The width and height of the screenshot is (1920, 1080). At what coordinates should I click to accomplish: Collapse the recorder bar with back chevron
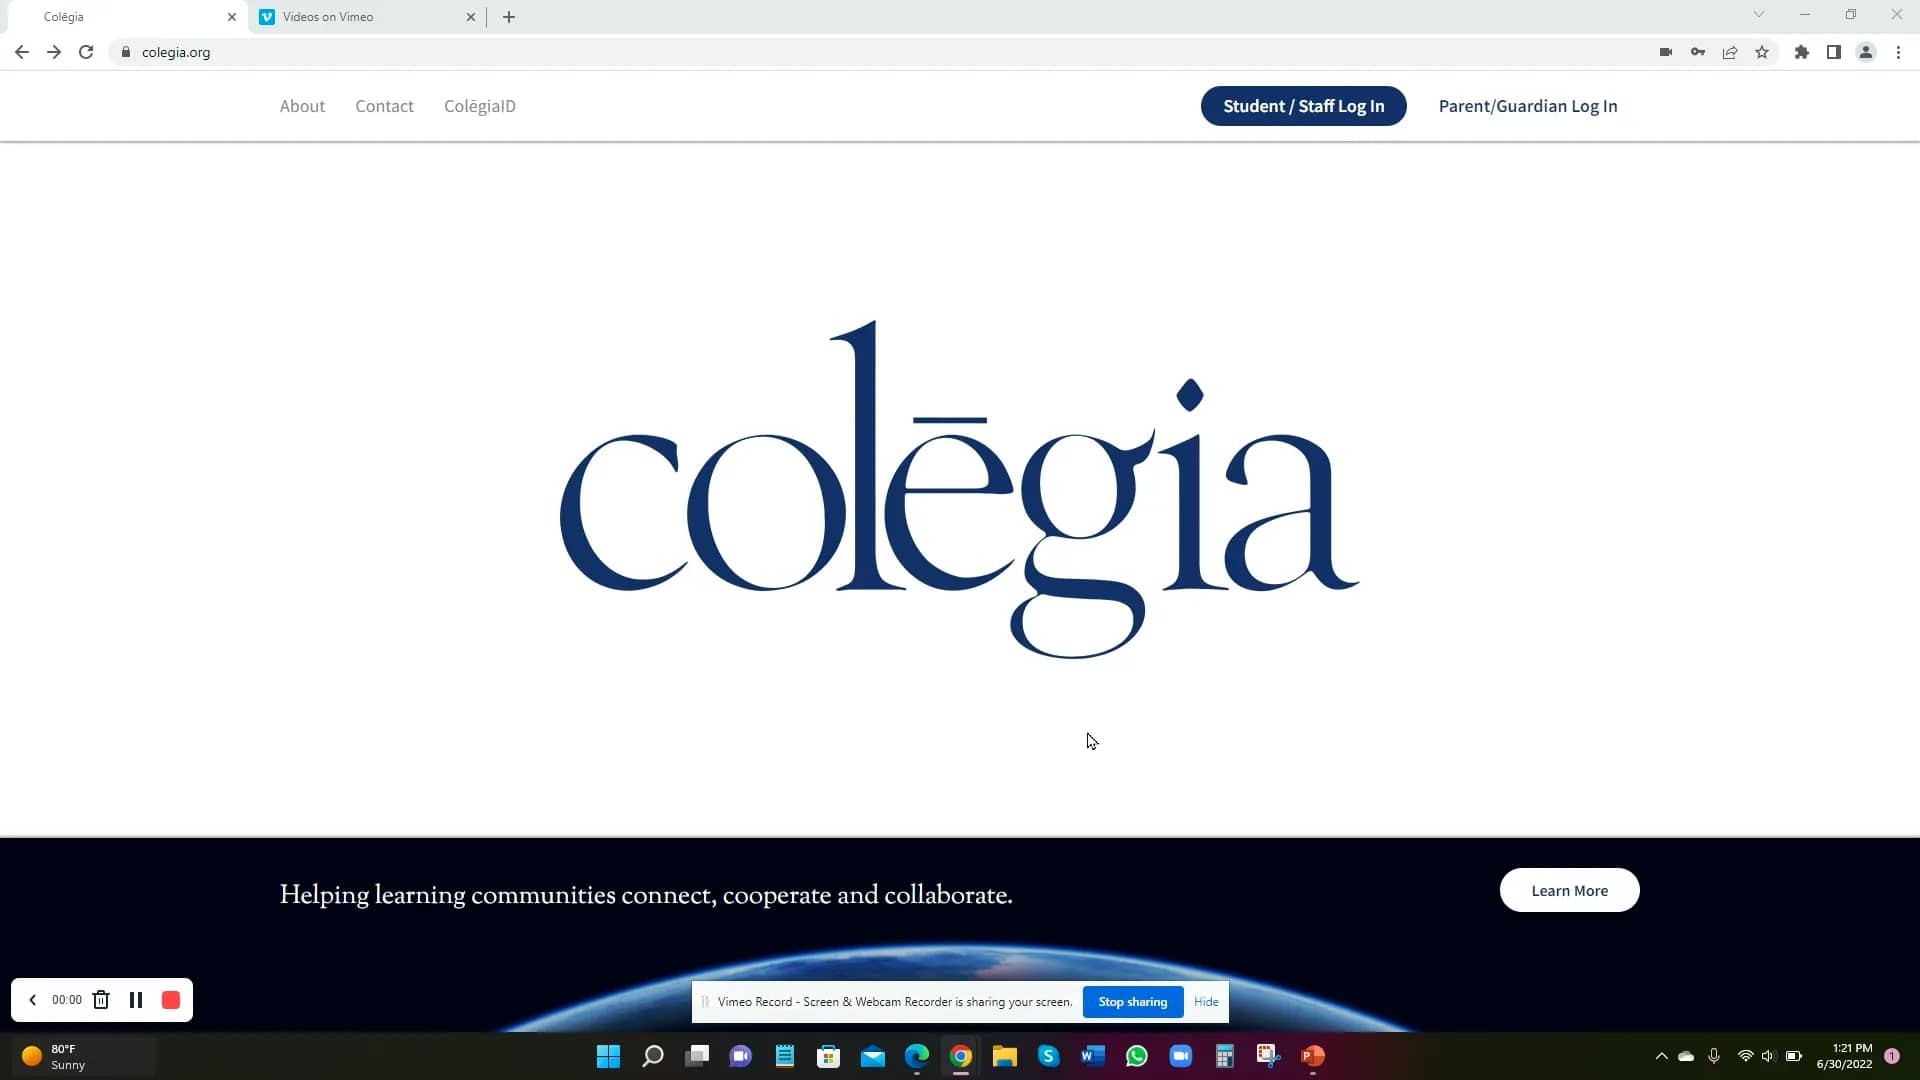pyautogui.click(x=33, y=999)
